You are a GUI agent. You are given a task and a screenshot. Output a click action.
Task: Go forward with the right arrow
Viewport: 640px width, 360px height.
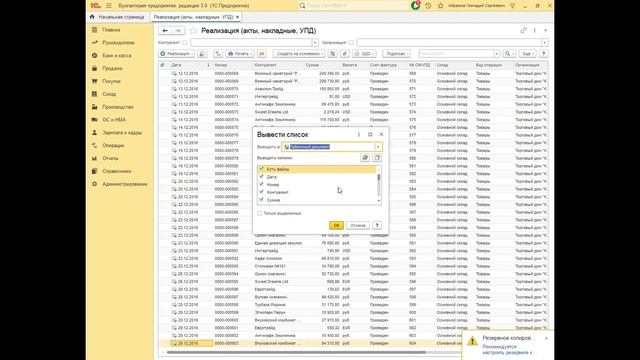[178, 31]
